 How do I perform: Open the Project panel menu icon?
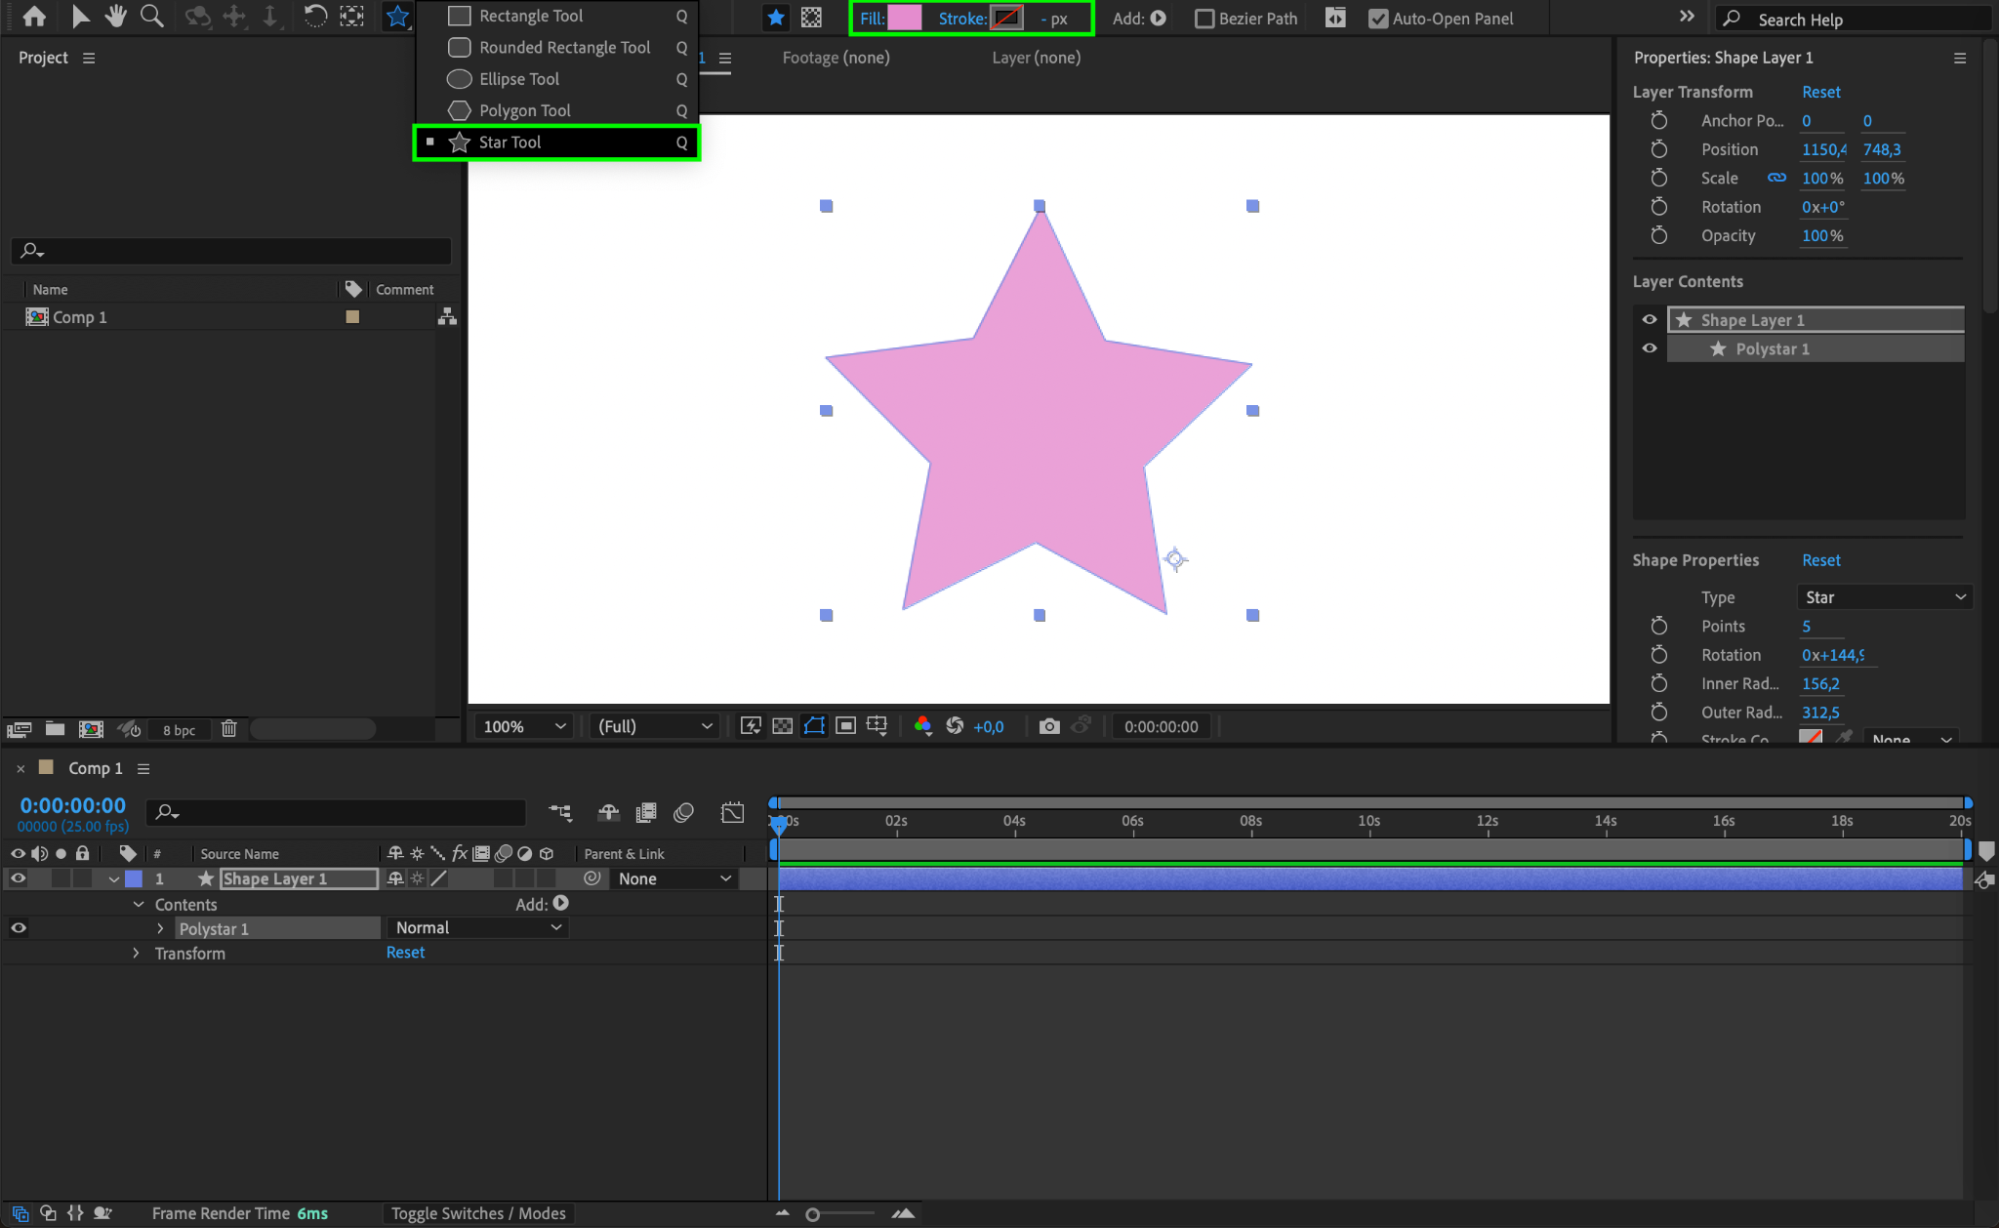tap(89, 58)
